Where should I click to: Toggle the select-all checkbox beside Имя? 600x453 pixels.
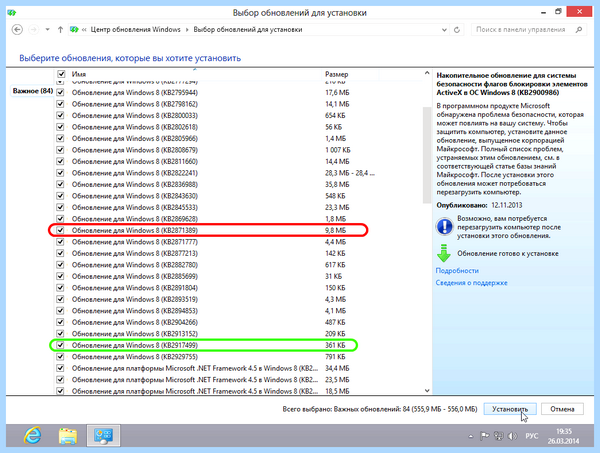[61, 74]
